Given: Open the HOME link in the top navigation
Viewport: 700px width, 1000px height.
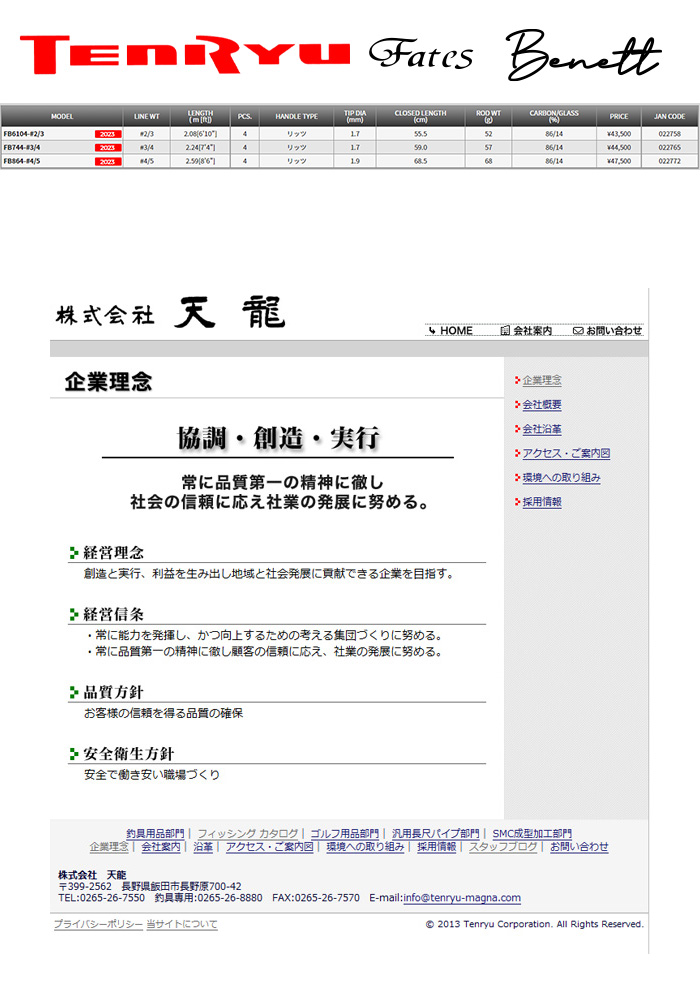Looking at the screenshot, I should click(x=456, y=331).
